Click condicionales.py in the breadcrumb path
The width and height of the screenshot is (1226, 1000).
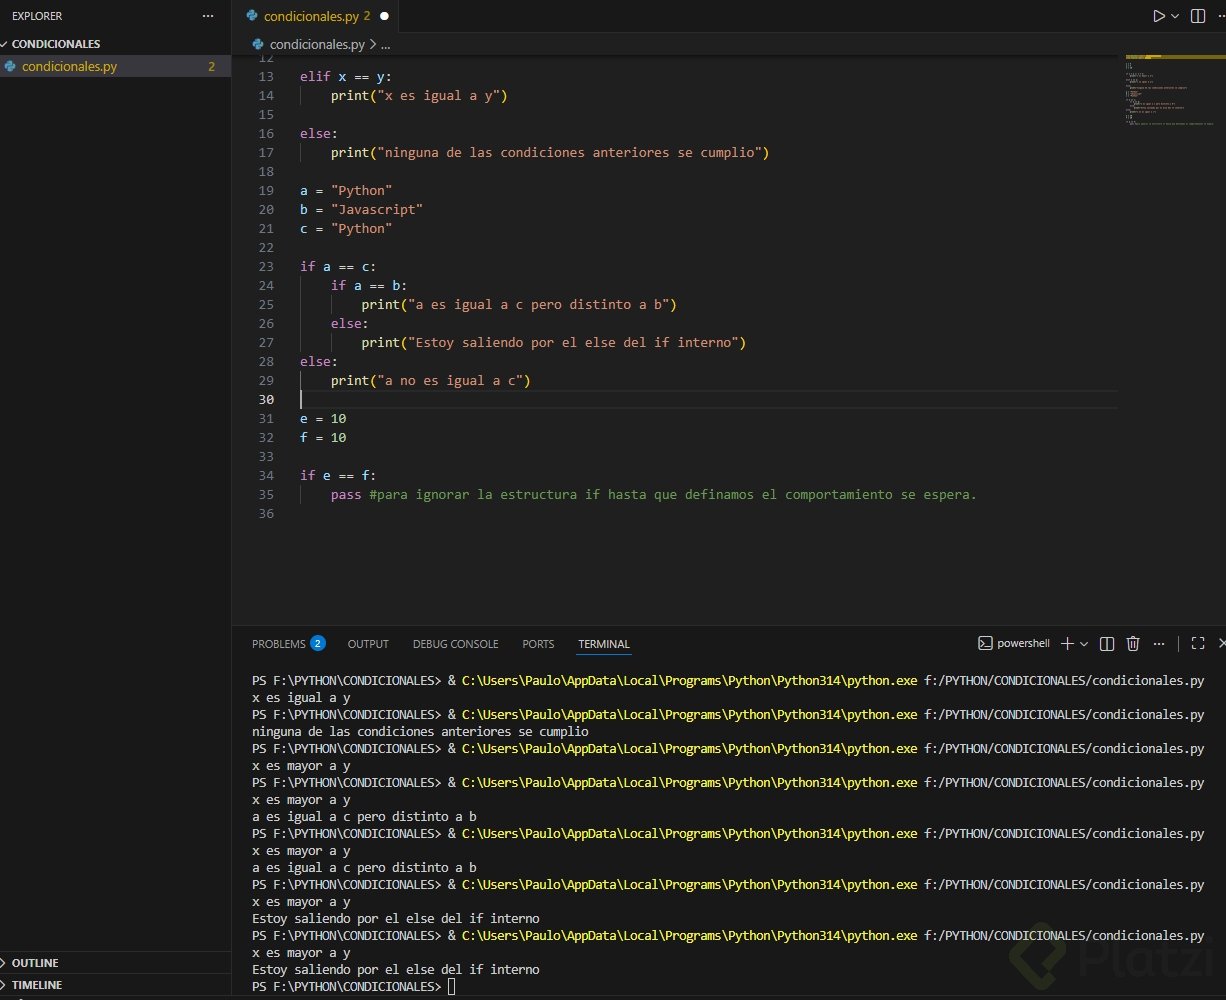316,44
